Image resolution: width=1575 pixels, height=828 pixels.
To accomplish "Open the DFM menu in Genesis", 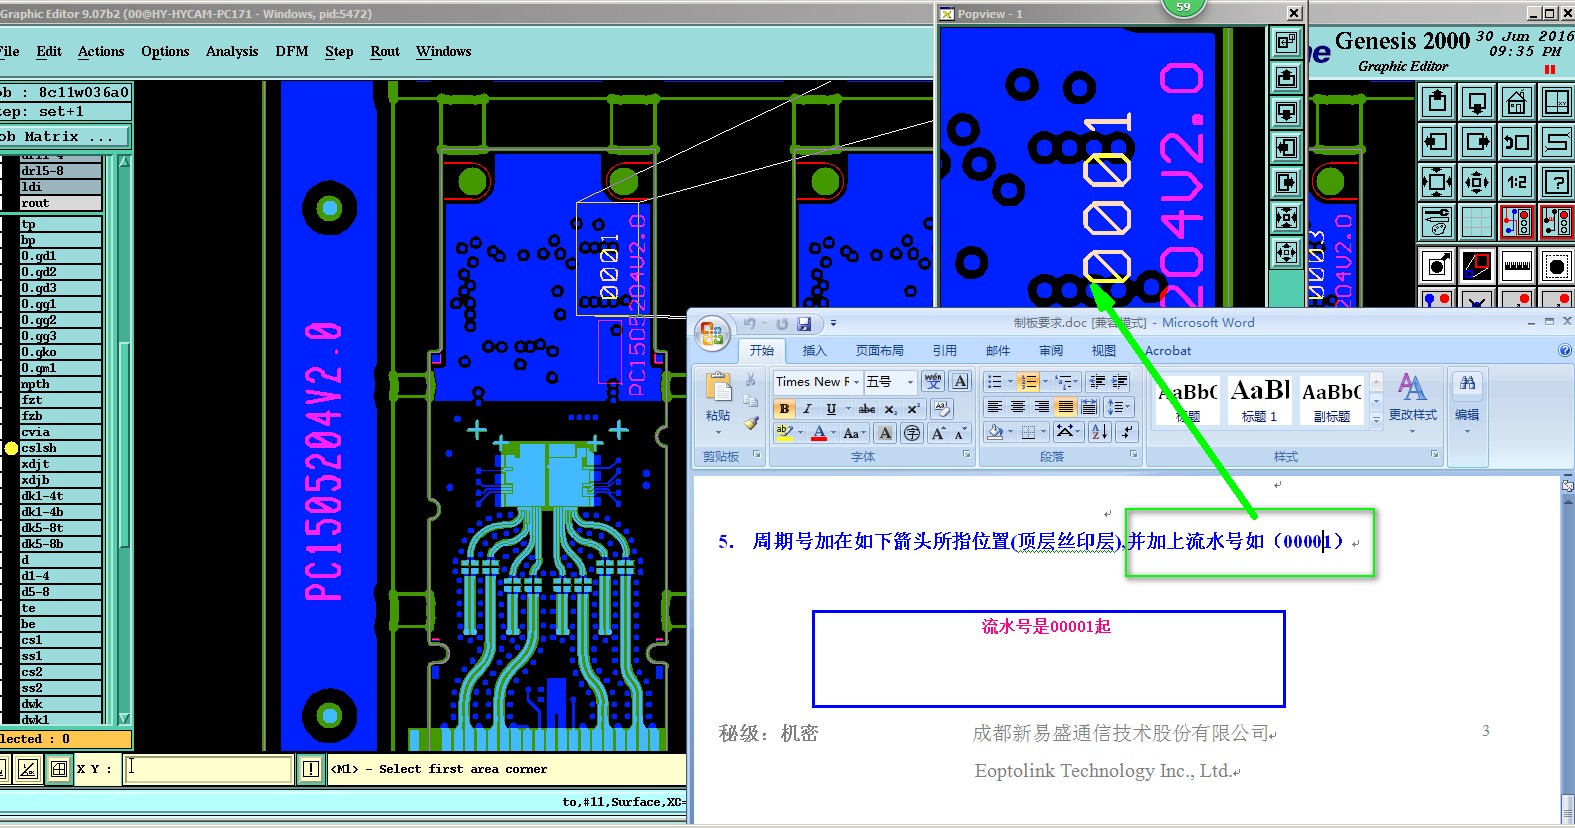I will 292,52.
